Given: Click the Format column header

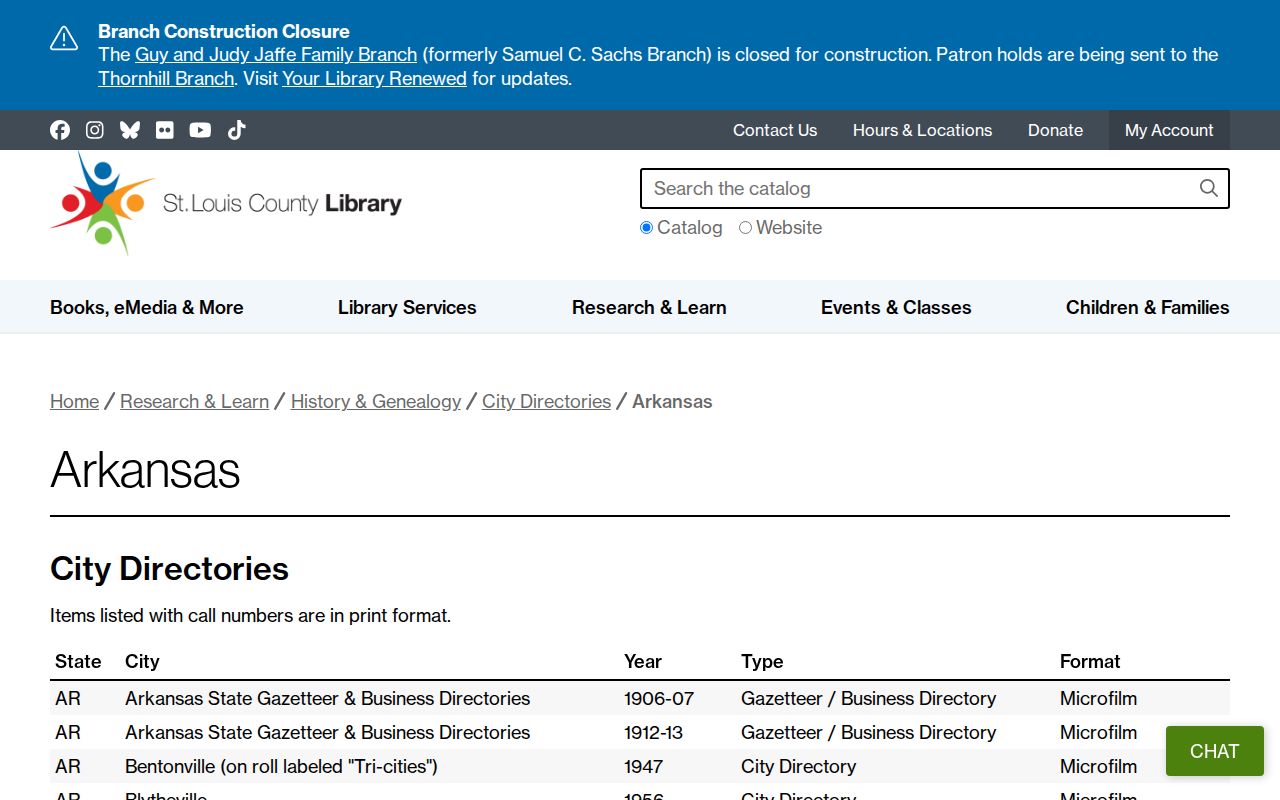Looking at the screenshot, I should (1090, 661).
